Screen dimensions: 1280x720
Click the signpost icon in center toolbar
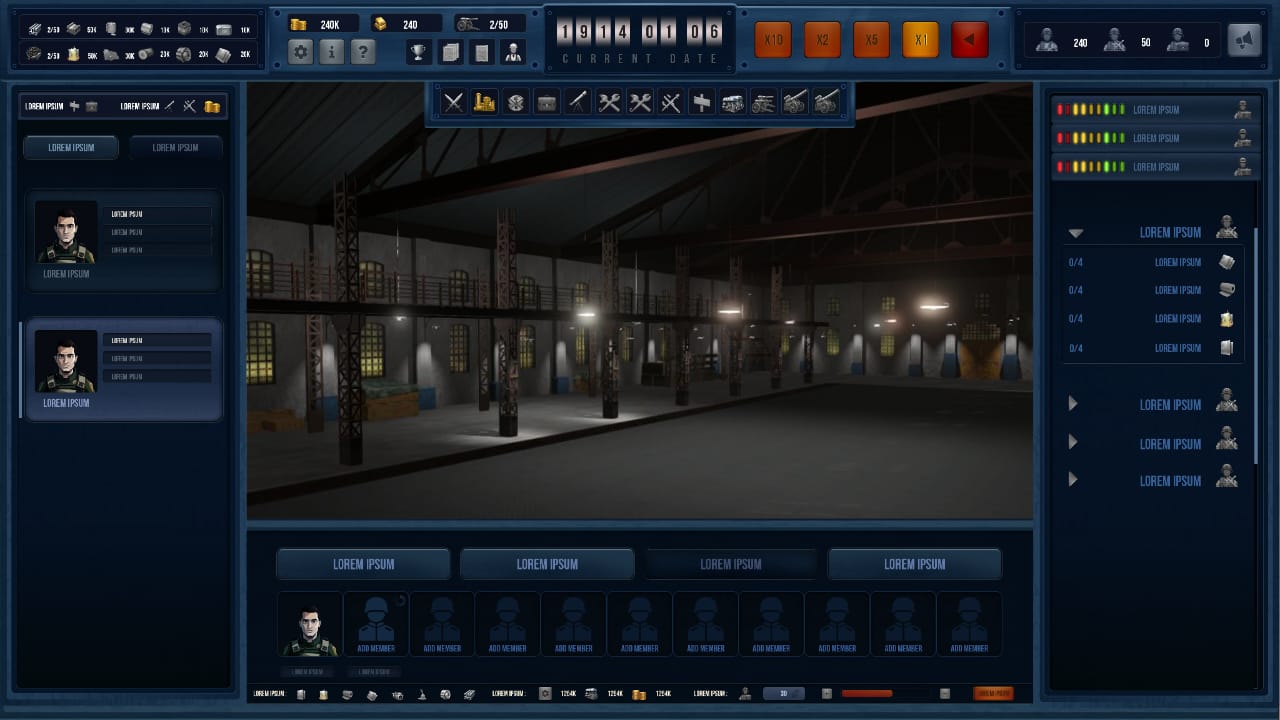click(702, 102)
